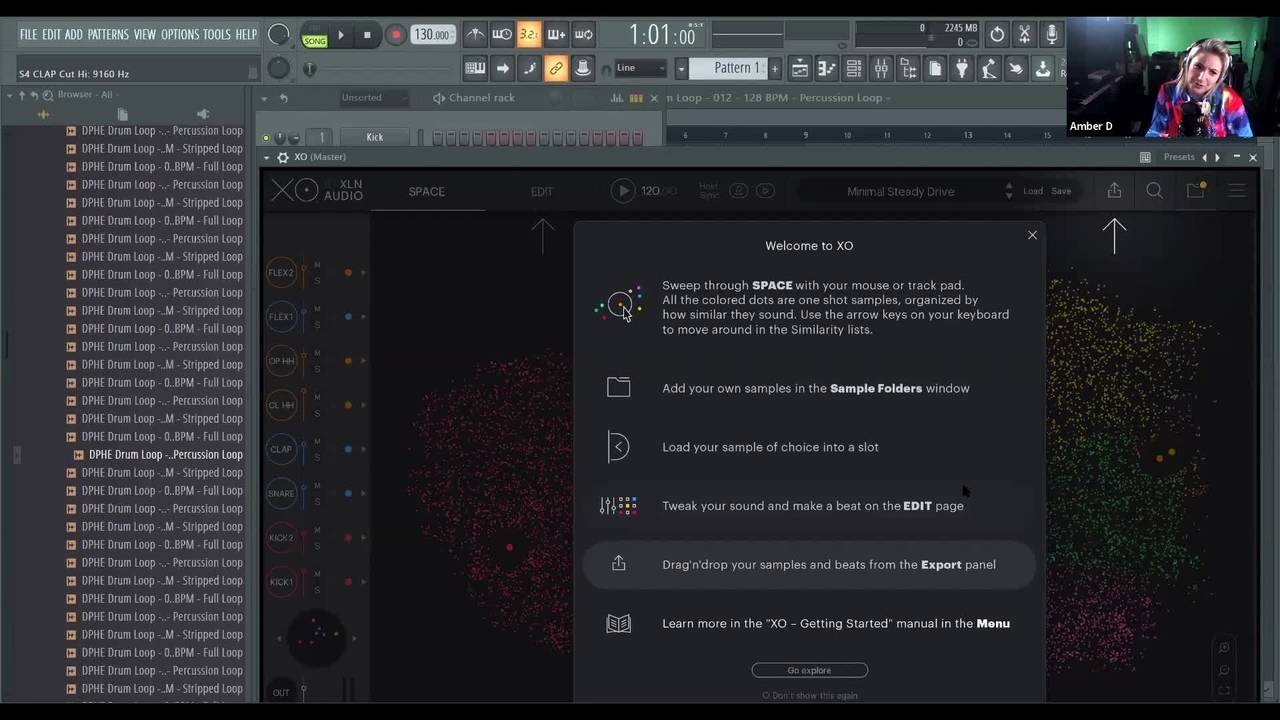Screen dimensions: 1280x720
Task: Open the FILE menu
Action: point(28,34)
